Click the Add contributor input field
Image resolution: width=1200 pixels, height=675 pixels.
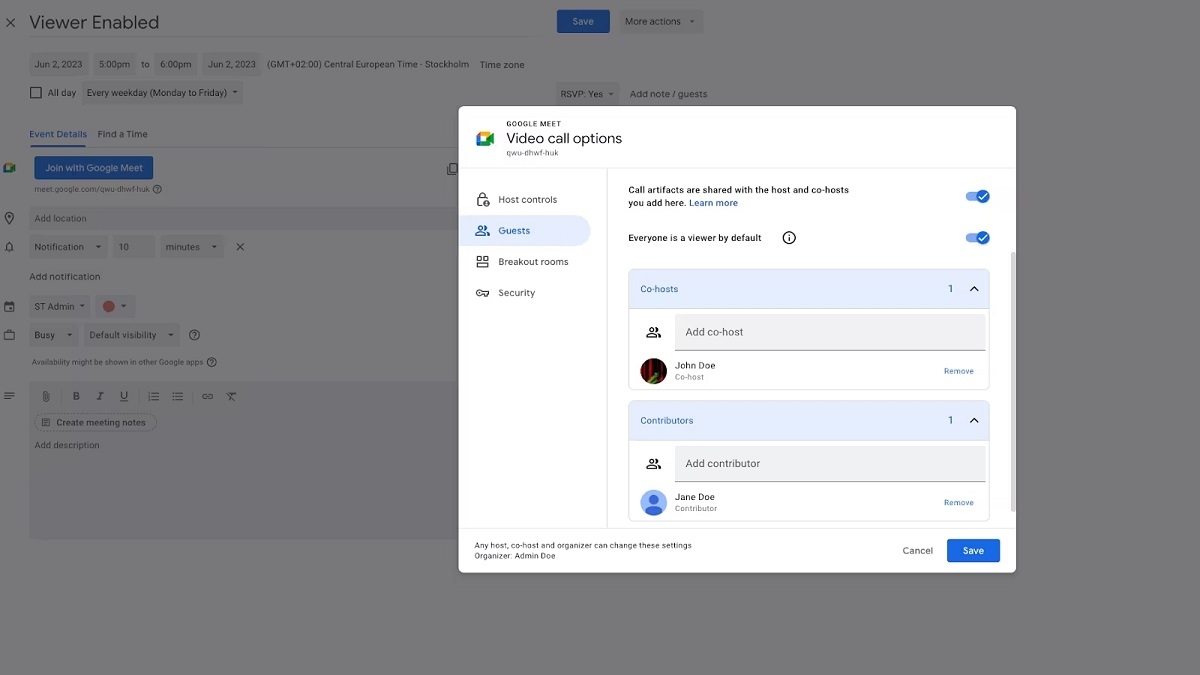point(830,463)
